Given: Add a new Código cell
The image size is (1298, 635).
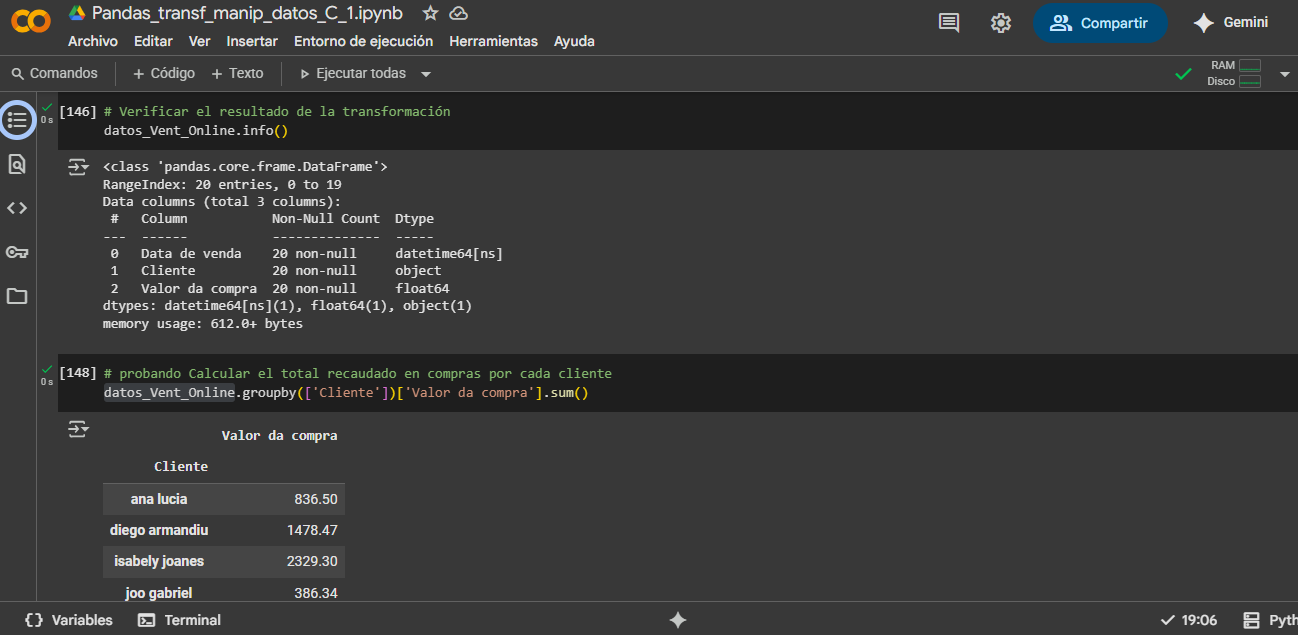Looking at the screenshot, I should click(x=164, y=73).
